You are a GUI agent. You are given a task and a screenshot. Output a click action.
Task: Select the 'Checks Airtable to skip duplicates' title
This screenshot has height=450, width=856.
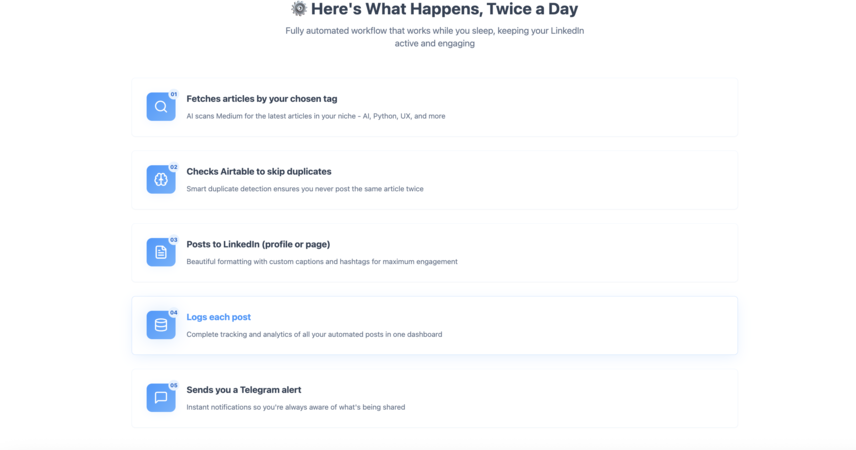point(259,171)
